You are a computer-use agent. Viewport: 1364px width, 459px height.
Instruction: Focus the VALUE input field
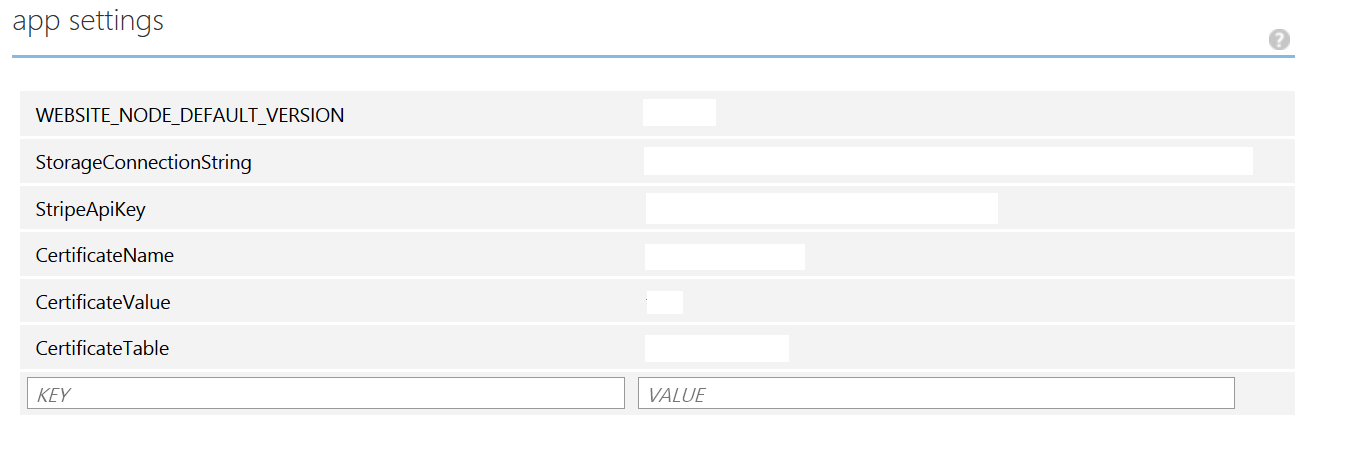936,393
